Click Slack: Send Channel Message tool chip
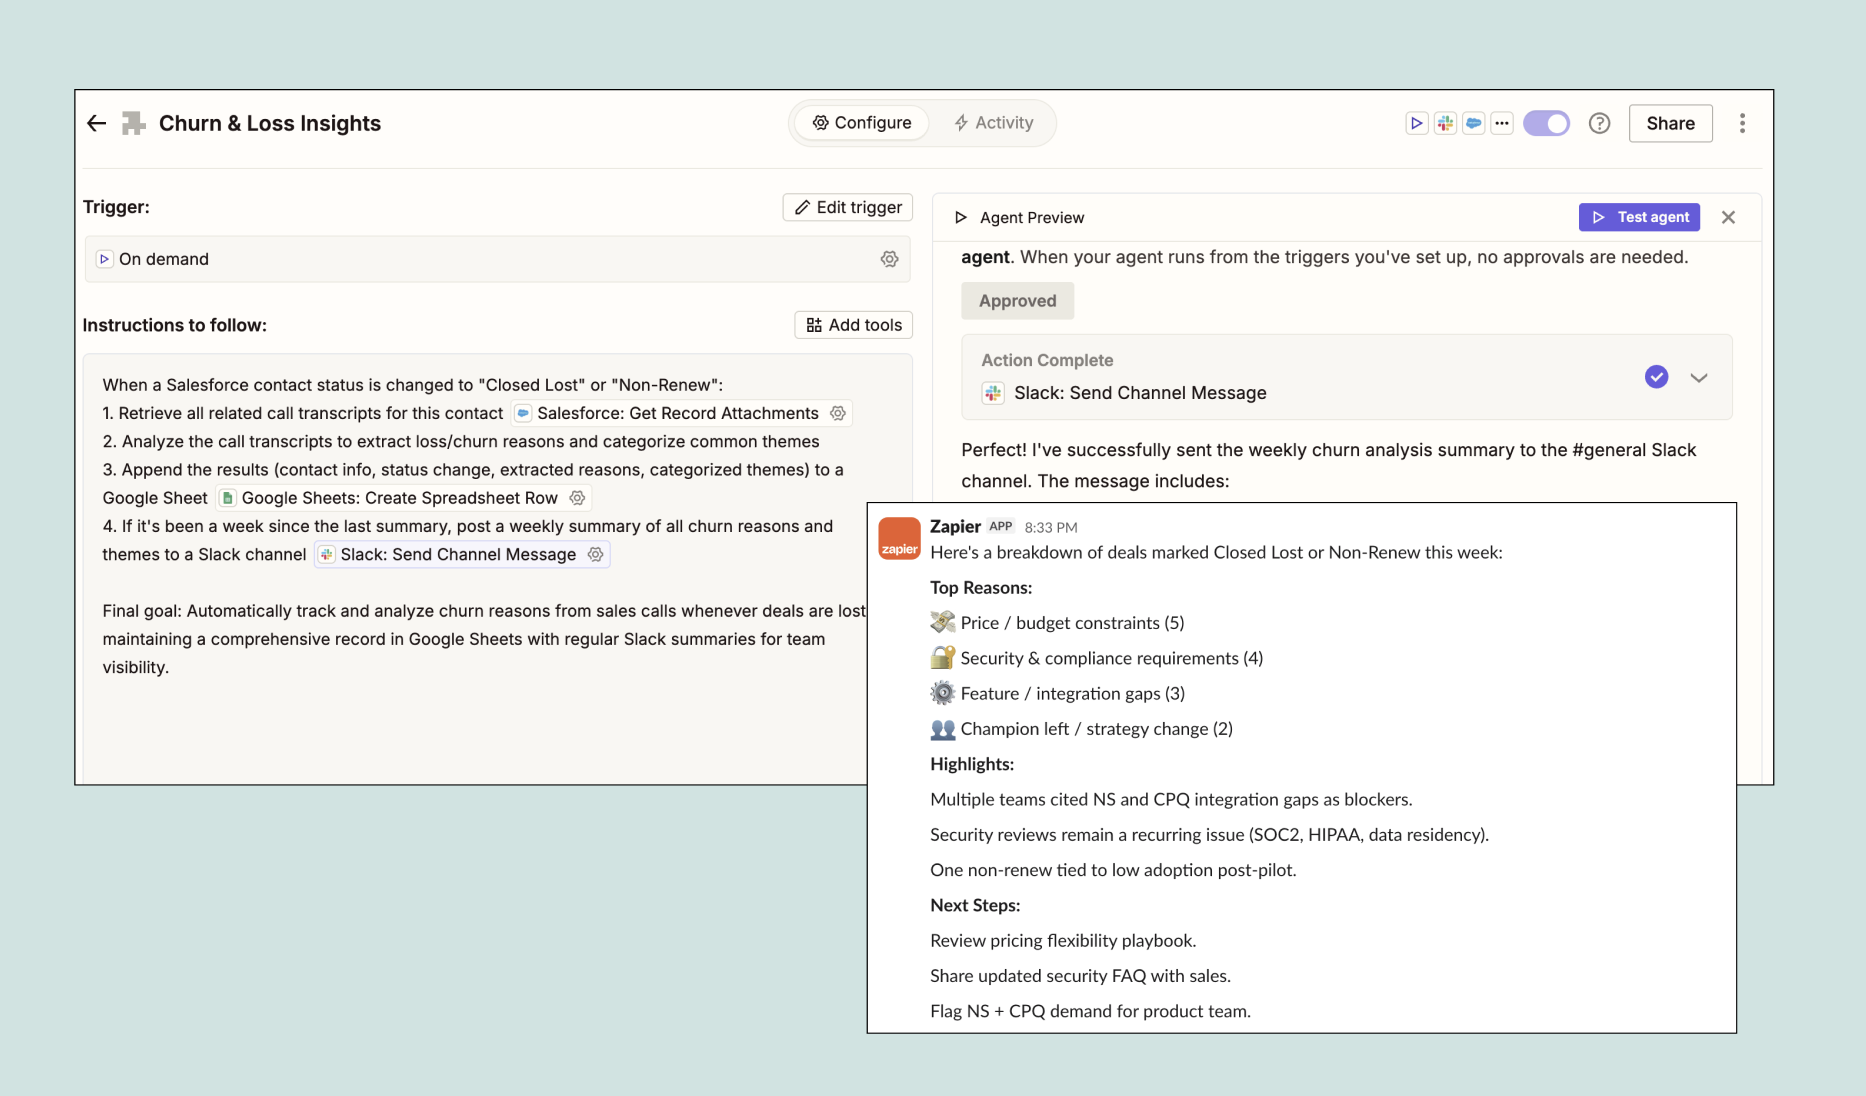The width and height of the screenshot is (1866, 1096). coord(462,554)
